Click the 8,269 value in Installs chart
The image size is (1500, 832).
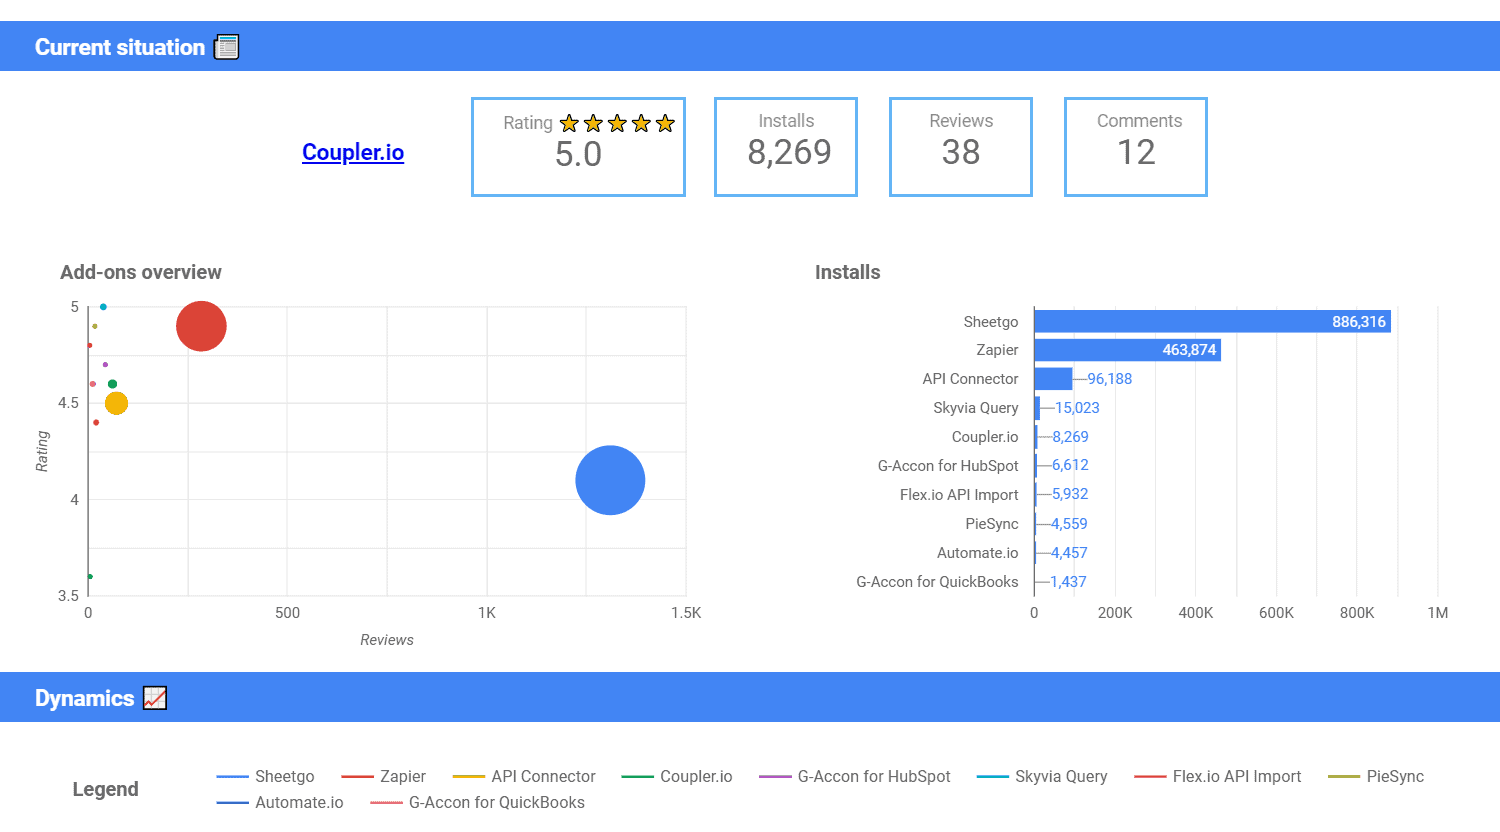1070,437
